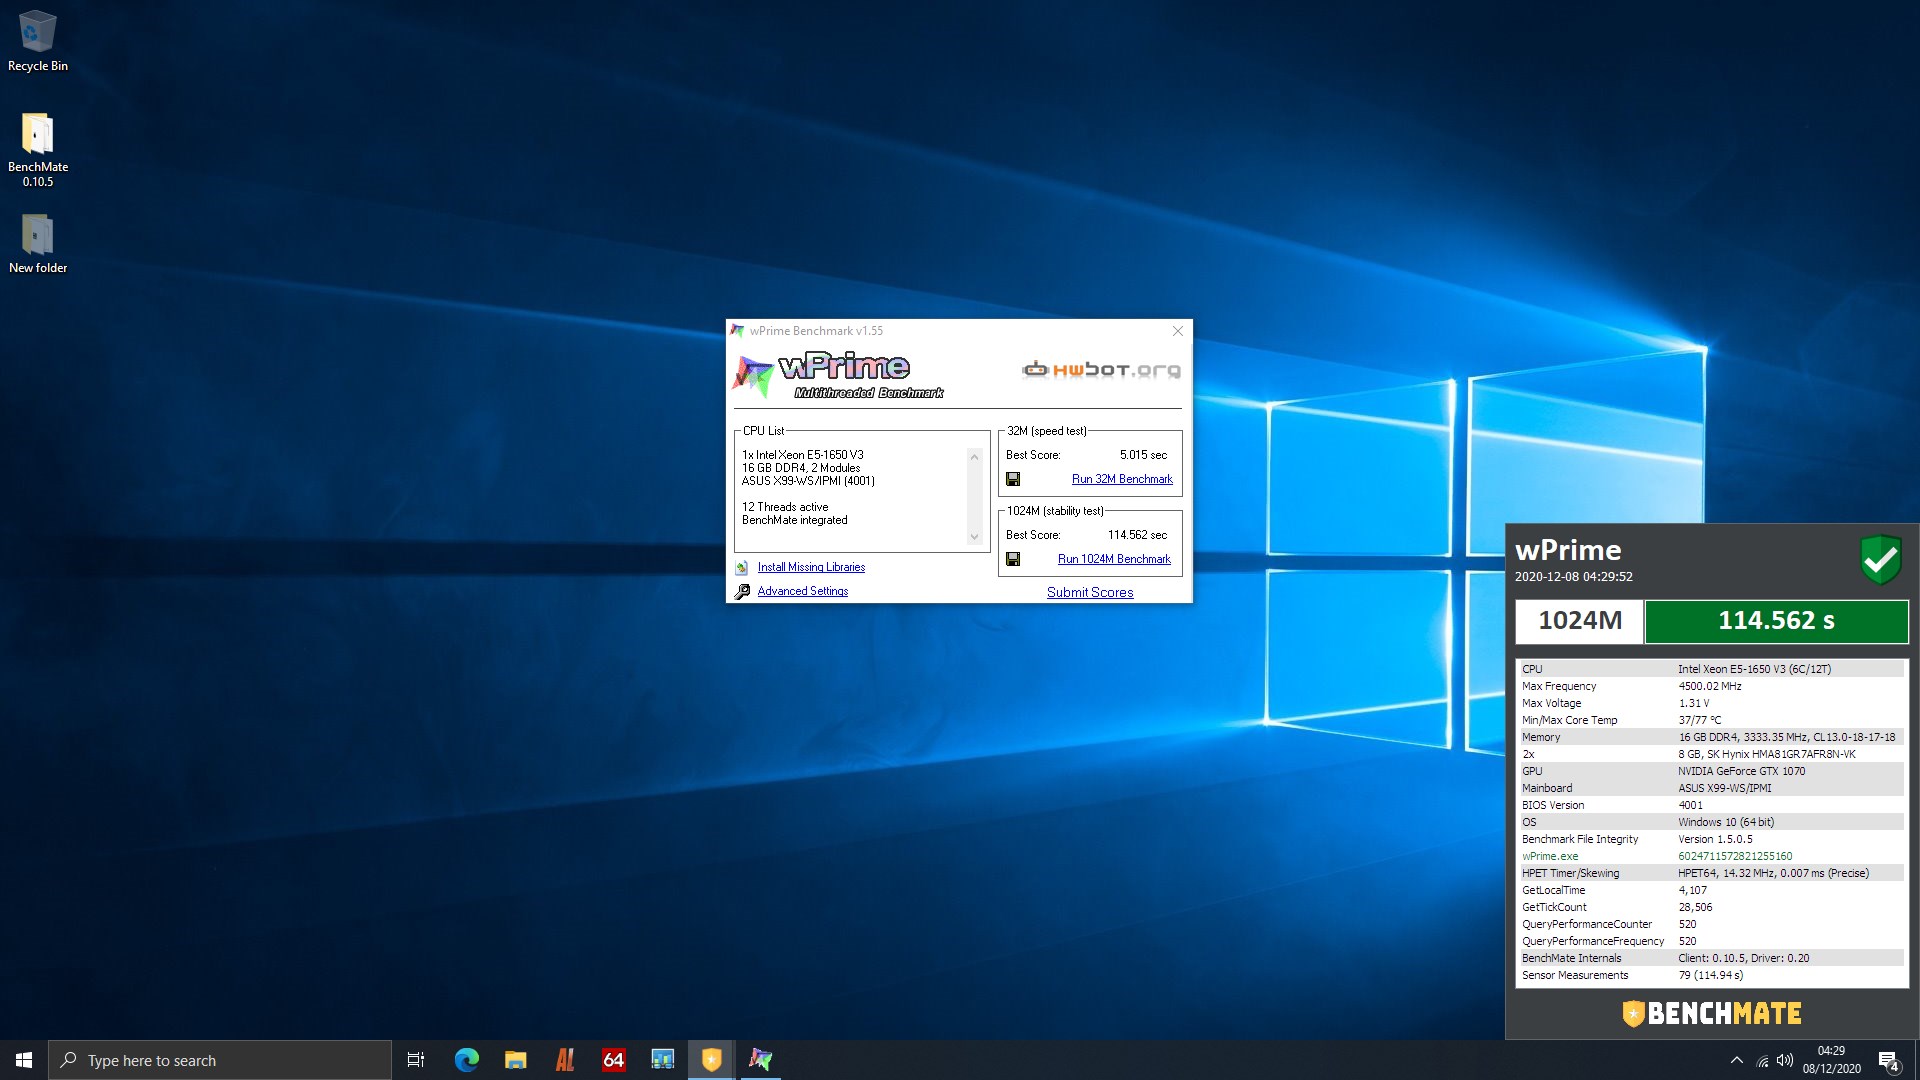Image resolution: width=1920 pixels, height=1080 pixels.
Task: Run the 1024M Benchmark
Action: pos(1114,559)
